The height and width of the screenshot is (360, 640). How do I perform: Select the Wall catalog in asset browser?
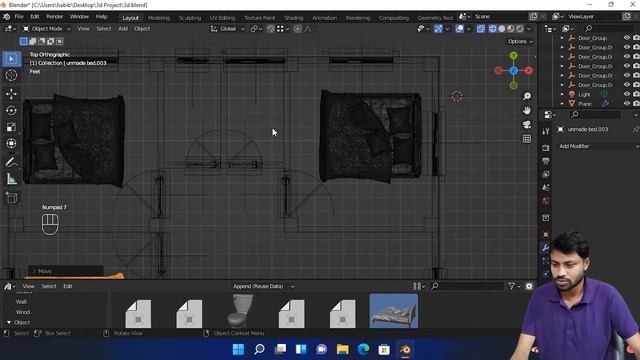[x=21, y=302]
